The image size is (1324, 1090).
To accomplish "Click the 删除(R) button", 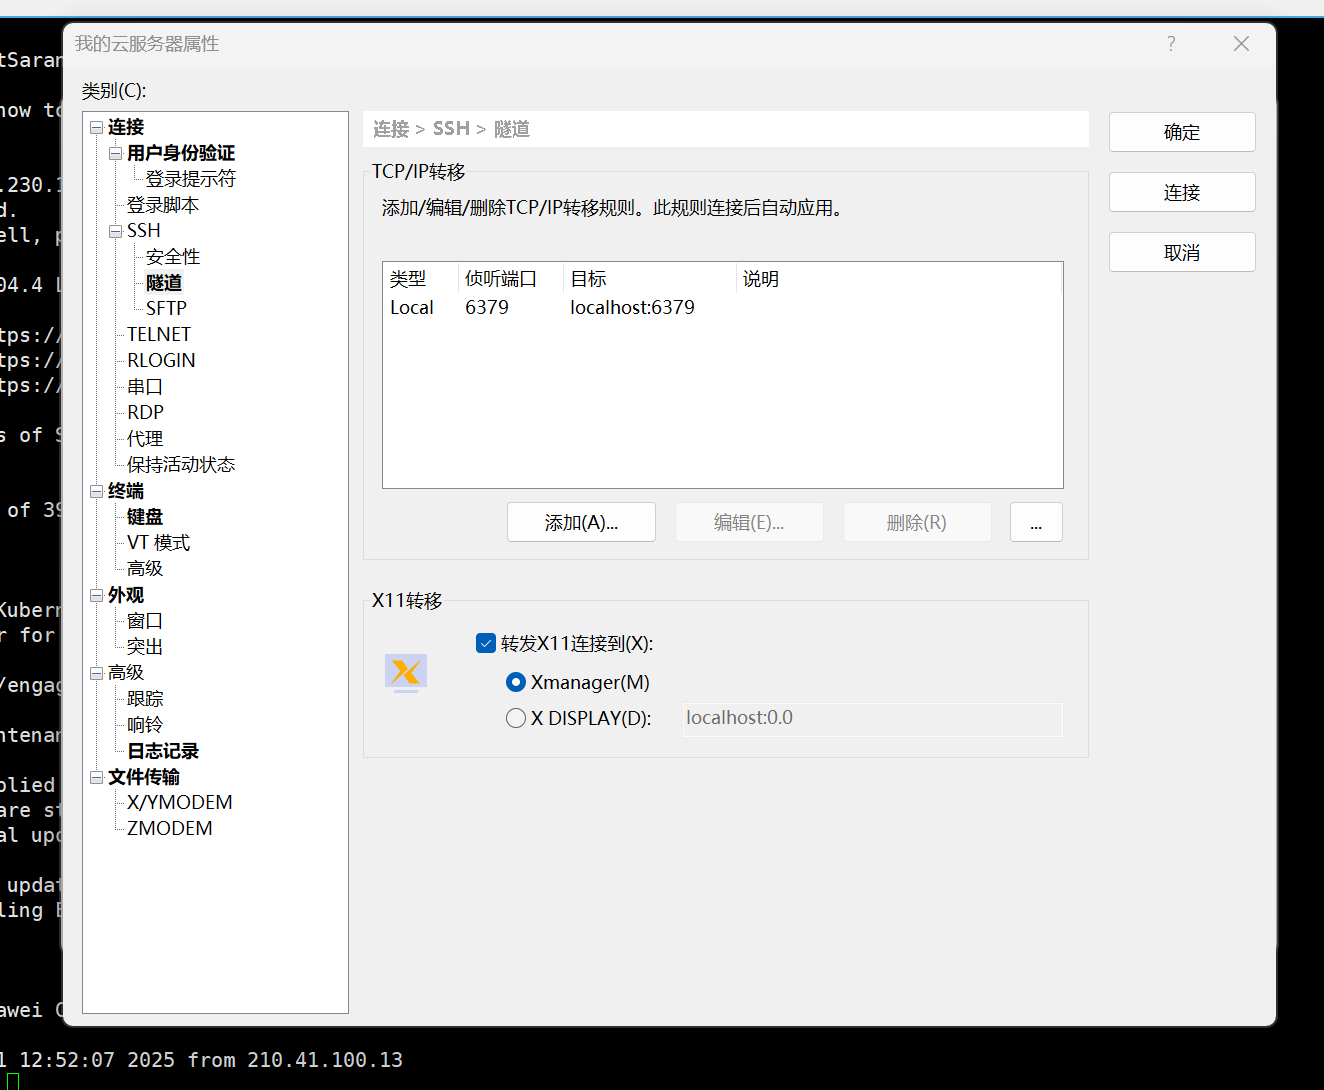I will point(917,522).
